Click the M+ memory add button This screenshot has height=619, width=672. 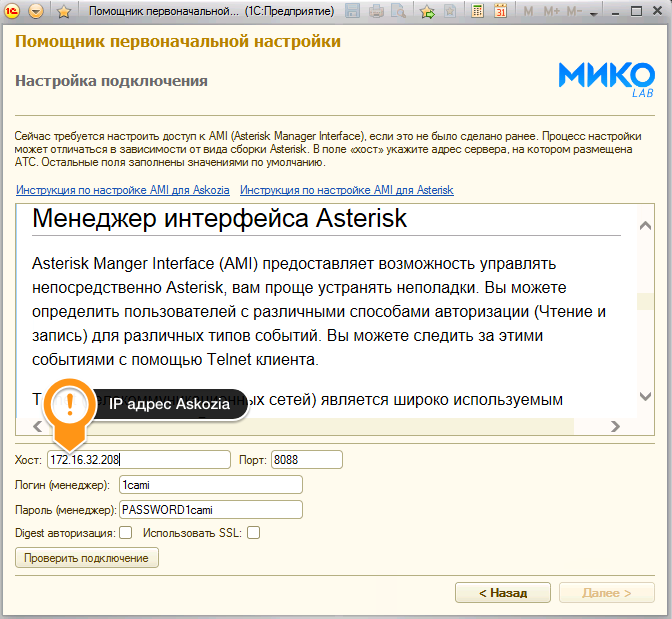(x=552, y=12)
